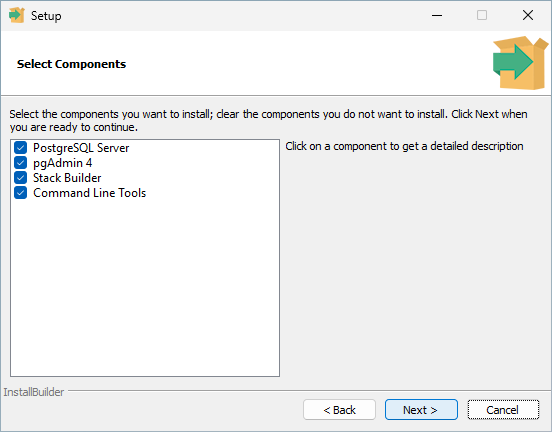Click the large box-arrow installer logo
This screenshot has height=432, width=552.
coord(520,63)
